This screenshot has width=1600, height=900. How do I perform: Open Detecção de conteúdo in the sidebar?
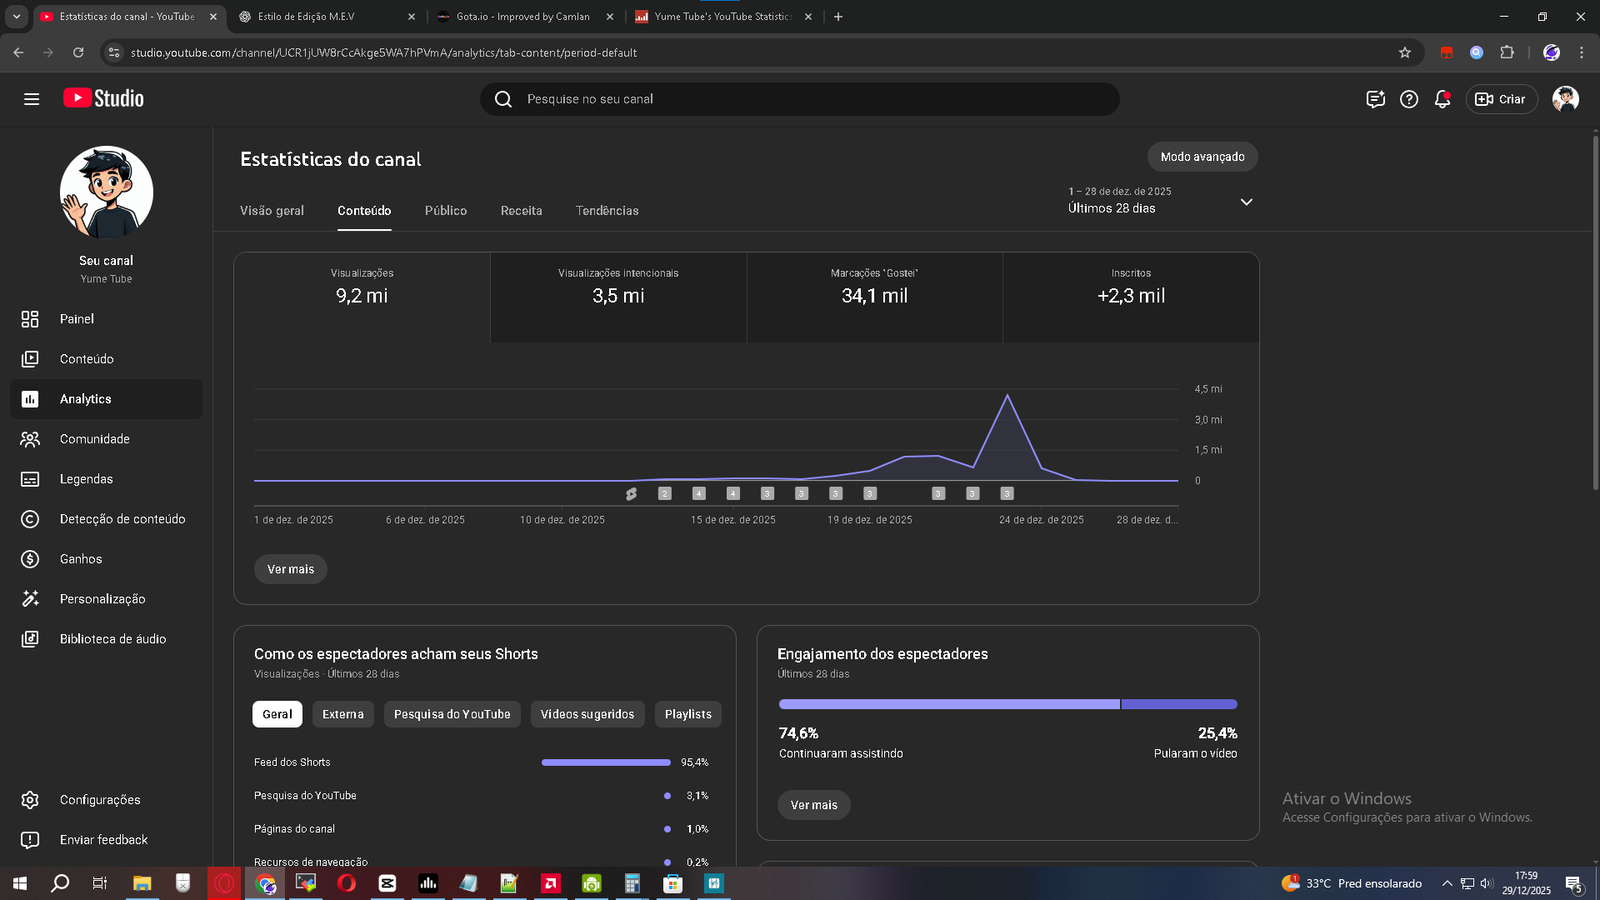122,519
